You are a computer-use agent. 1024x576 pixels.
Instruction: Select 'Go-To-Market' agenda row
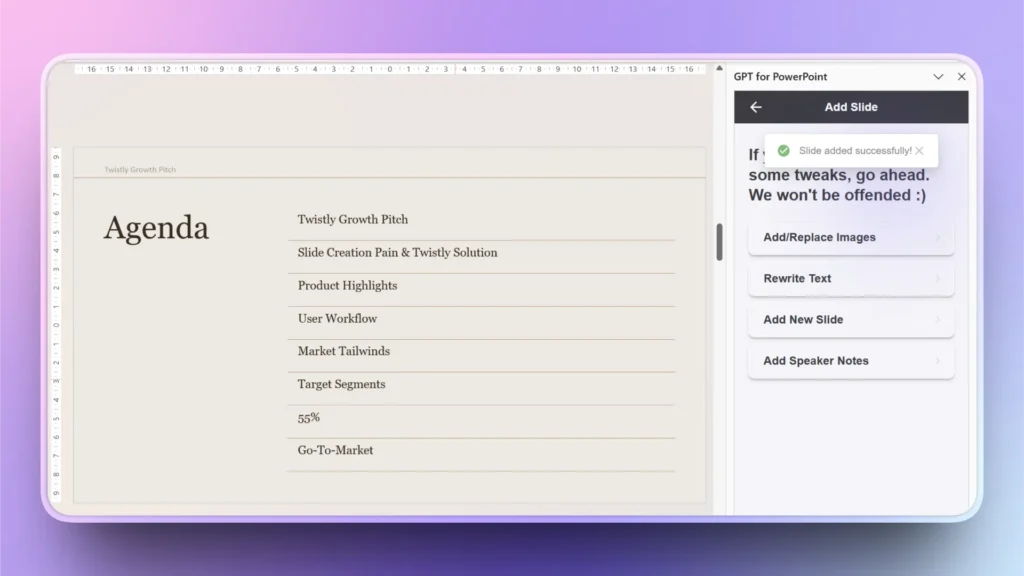481,455
